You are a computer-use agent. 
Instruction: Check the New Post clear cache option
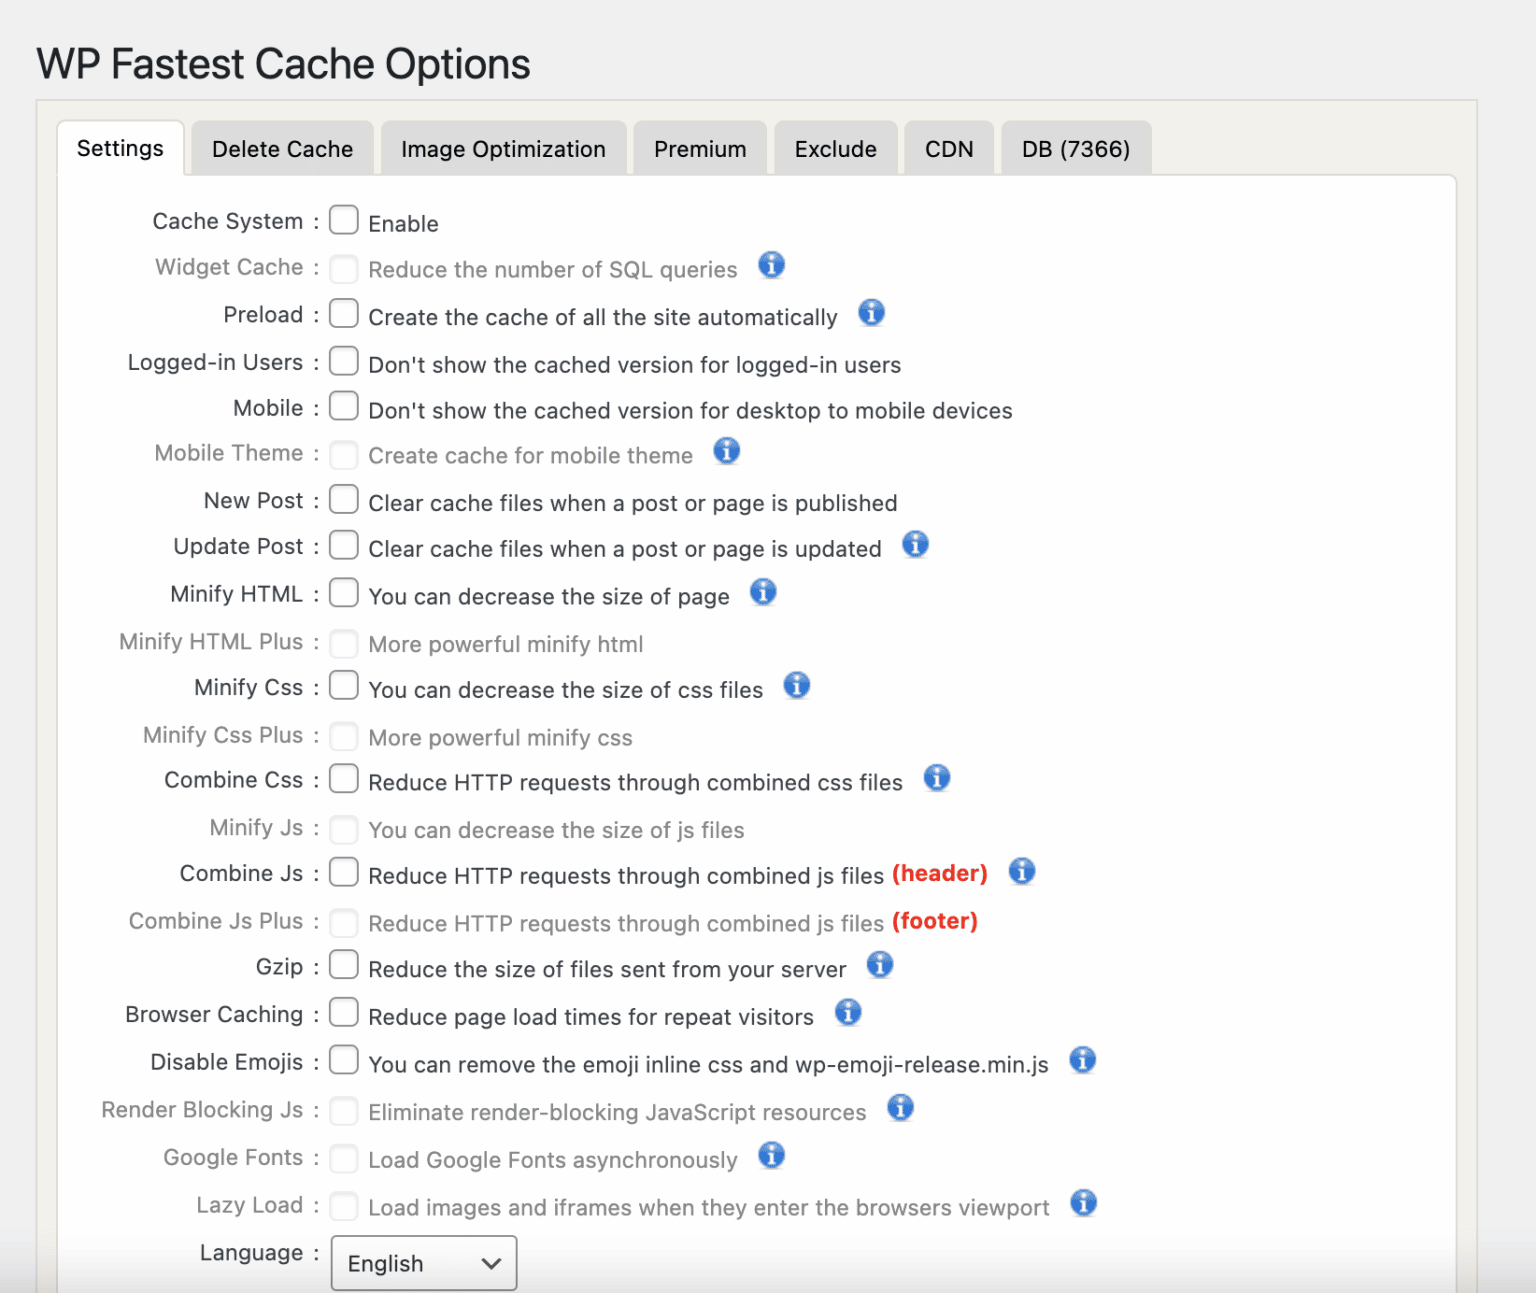click(343, 499)
